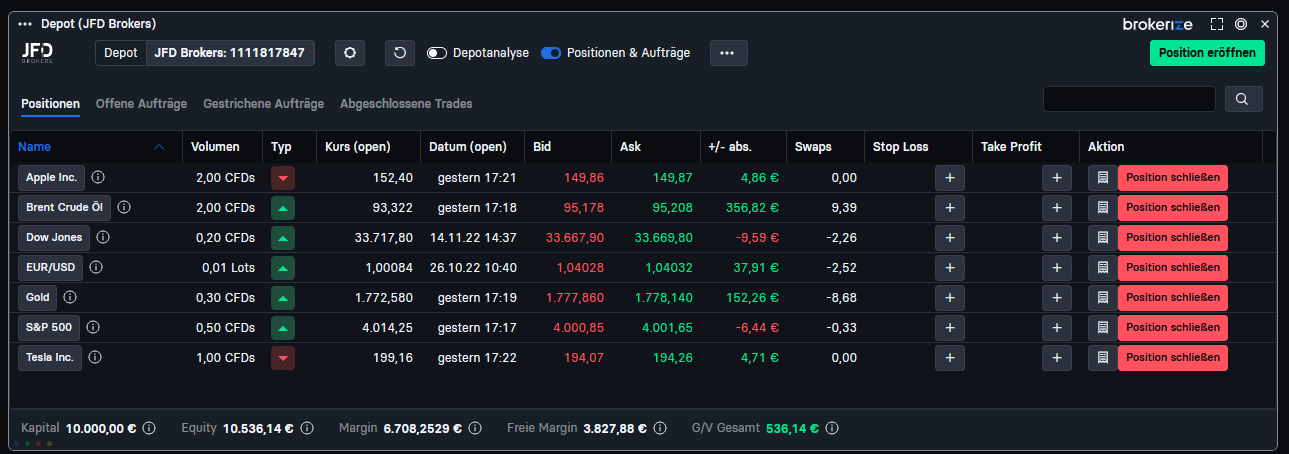
Task: Open details document icon for S&P 500
Action: (1102, 327)
